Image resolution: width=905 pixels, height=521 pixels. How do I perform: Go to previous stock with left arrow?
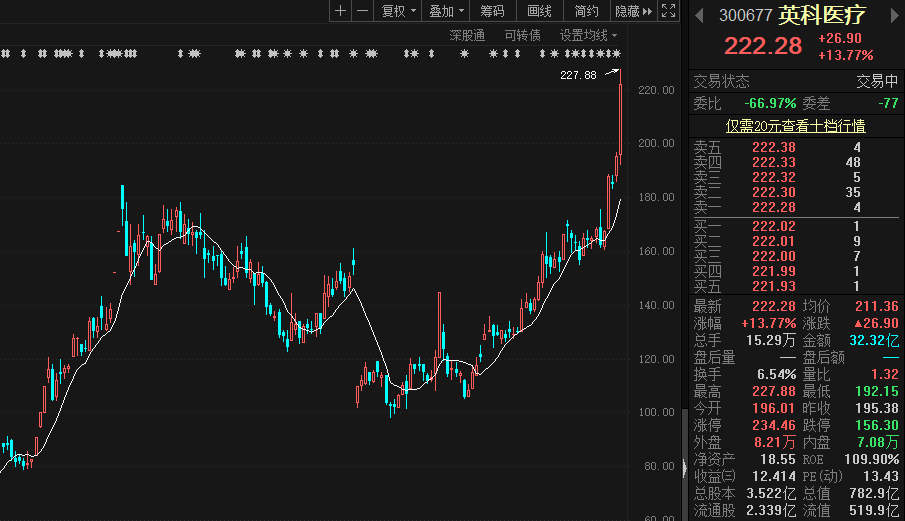[x=698, y=15]
